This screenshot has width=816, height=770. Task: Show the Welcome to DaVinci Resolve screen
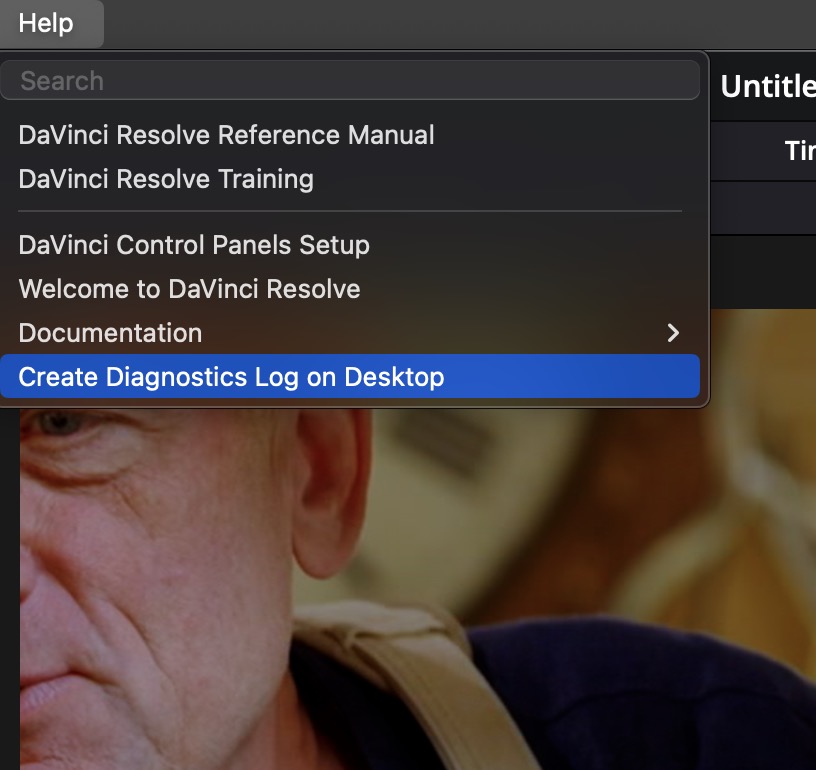(x=189, y=289)
